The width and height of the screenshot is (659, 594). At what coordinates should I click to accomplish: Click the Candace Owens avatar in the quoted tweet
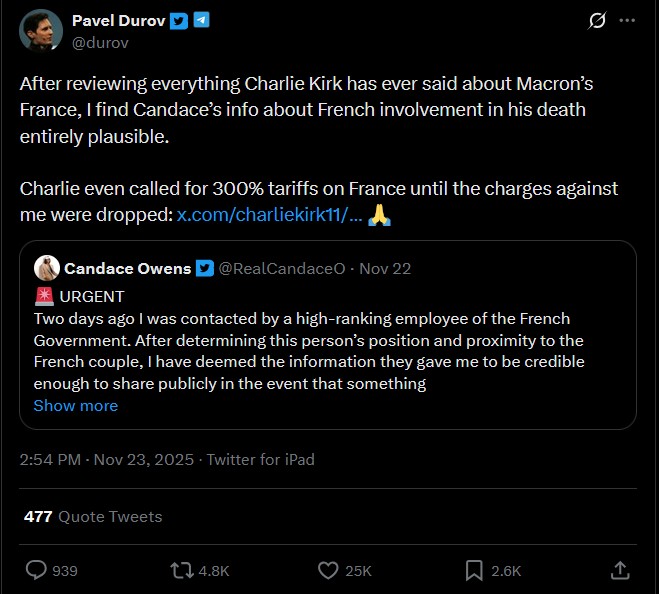pyautogui.click(x=46, y=268)
